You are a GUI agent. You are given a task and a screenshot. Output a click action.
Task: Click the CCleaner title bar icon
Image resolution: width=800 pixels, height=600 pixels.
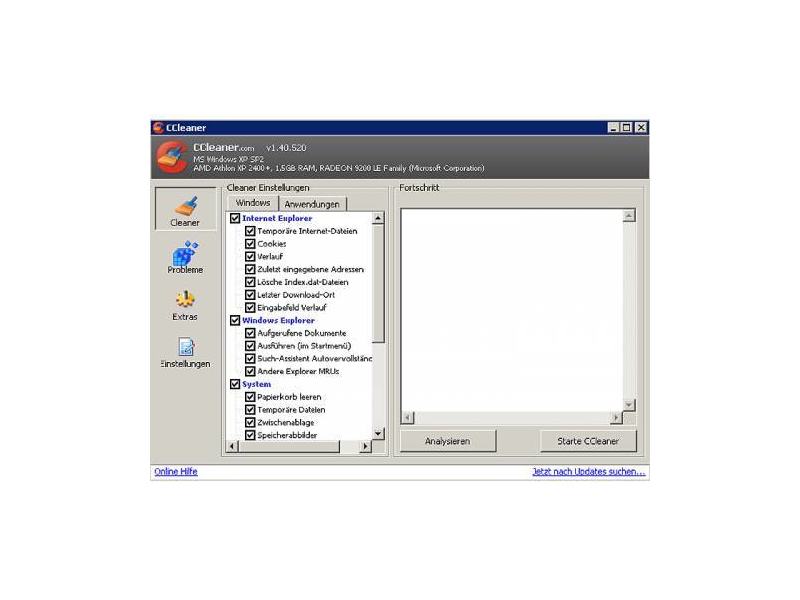[x=158, y=128]
